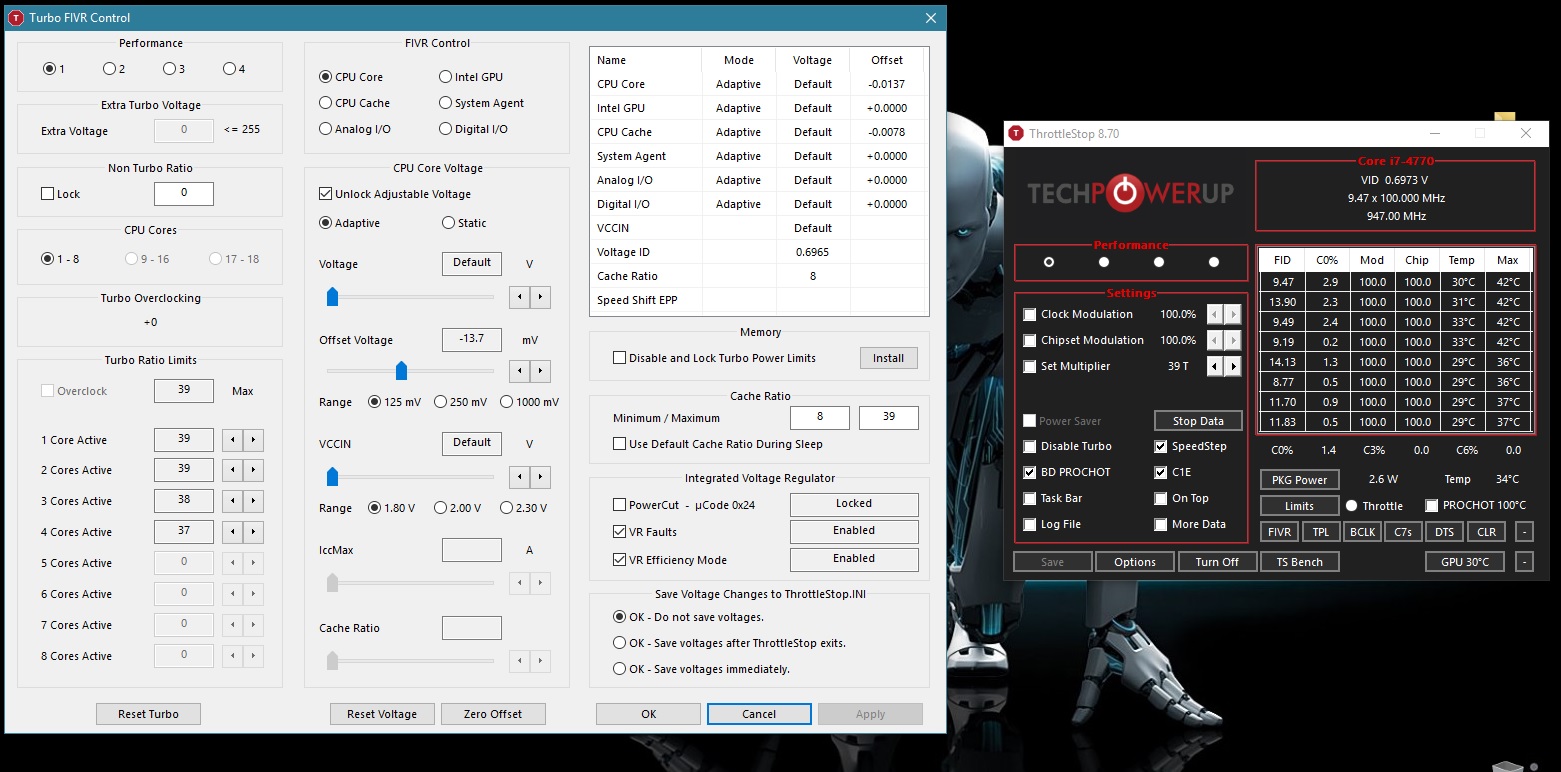Image resolution: width=1561 pixels, height=772 pixels.
Task: Click the Cache Ratio Maximum field showing 39
Action: click(x=889, y=417)
